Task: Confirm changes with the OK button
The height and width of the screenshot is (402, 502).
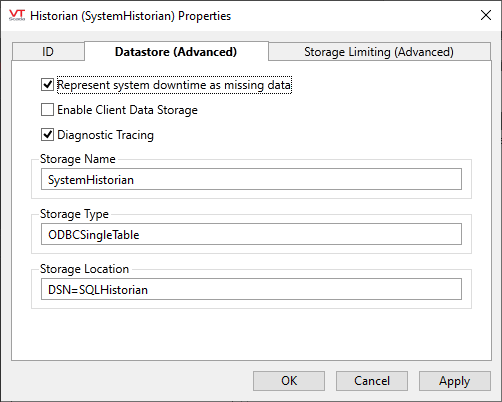Action: click(x=289, y=381)
